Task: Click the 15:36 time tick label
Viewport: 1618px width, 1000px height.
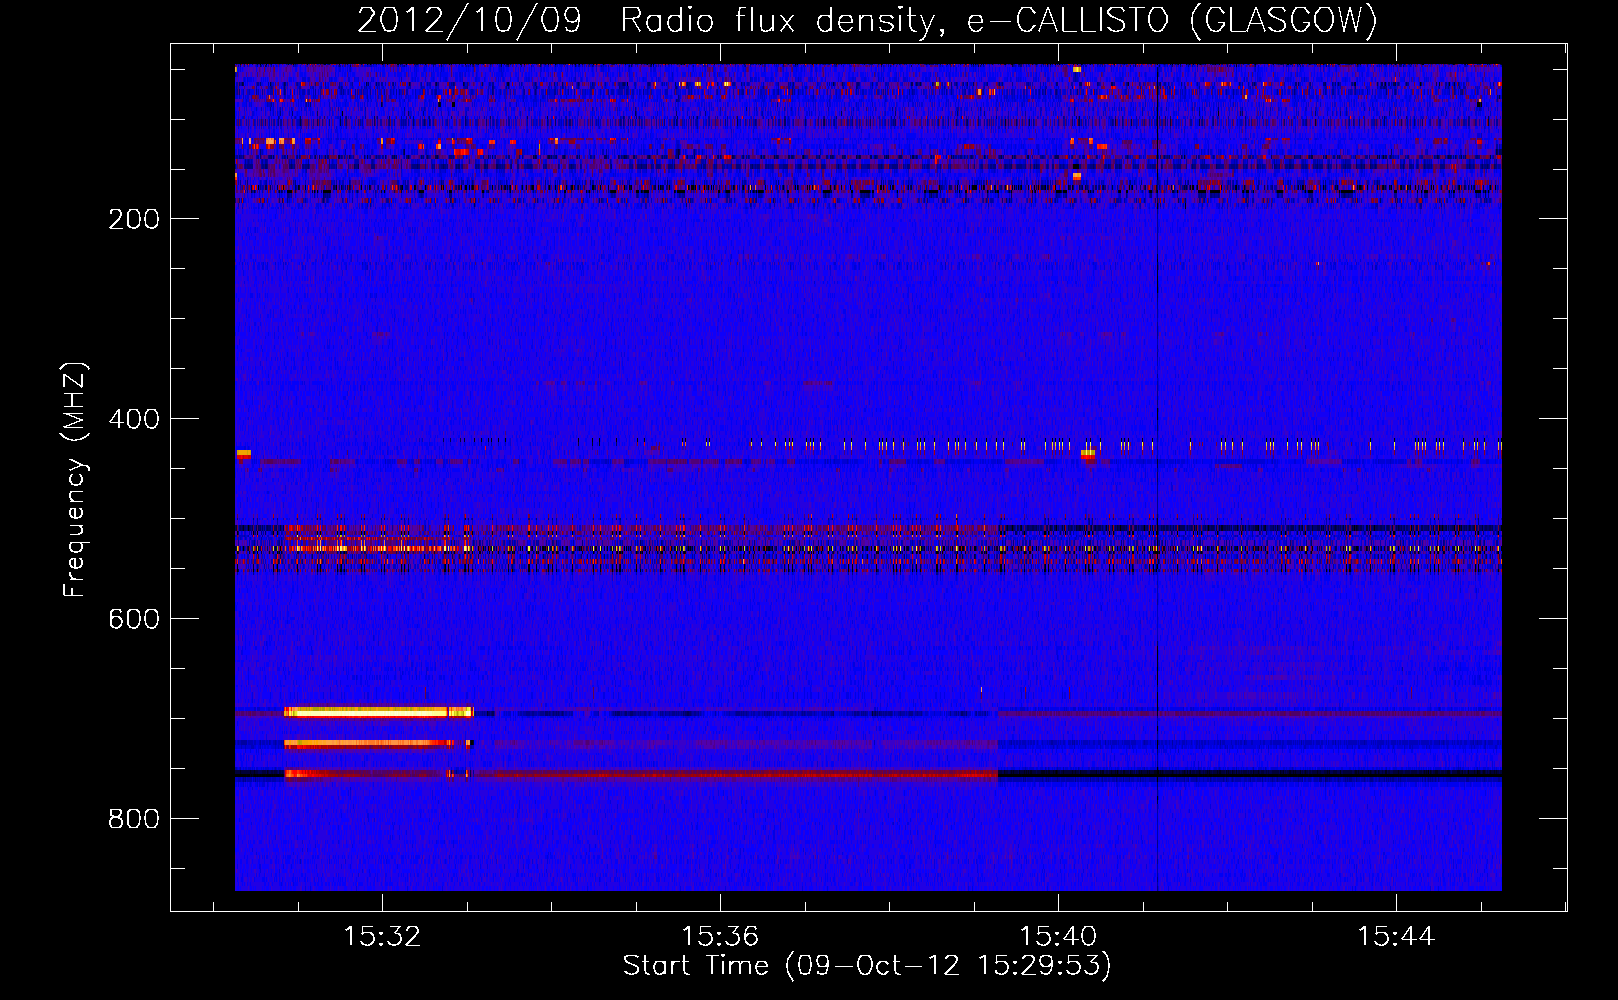Action: (x=720, y=937)
